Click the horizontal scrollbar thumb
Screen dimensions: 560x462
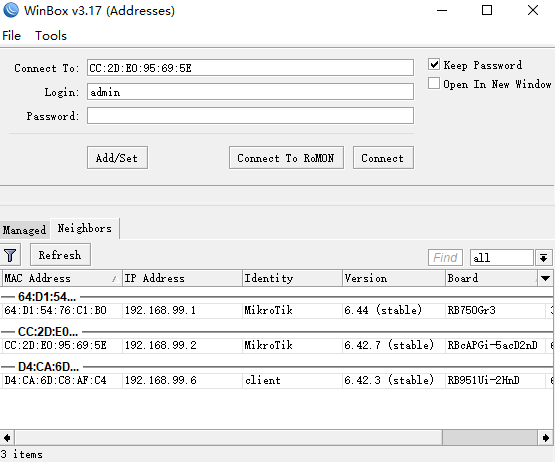(489, 437)
